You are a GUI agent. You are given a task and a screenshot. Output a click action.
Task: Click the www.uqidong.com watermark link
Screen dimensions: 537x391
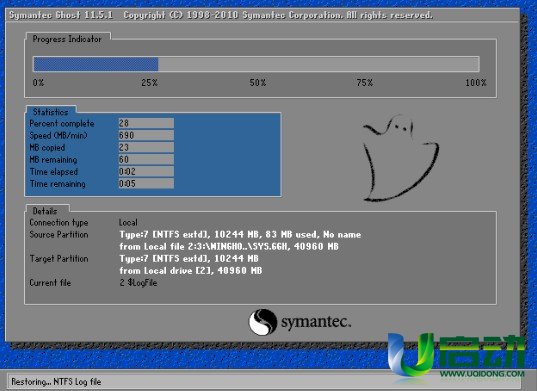(x=482, y=373)
